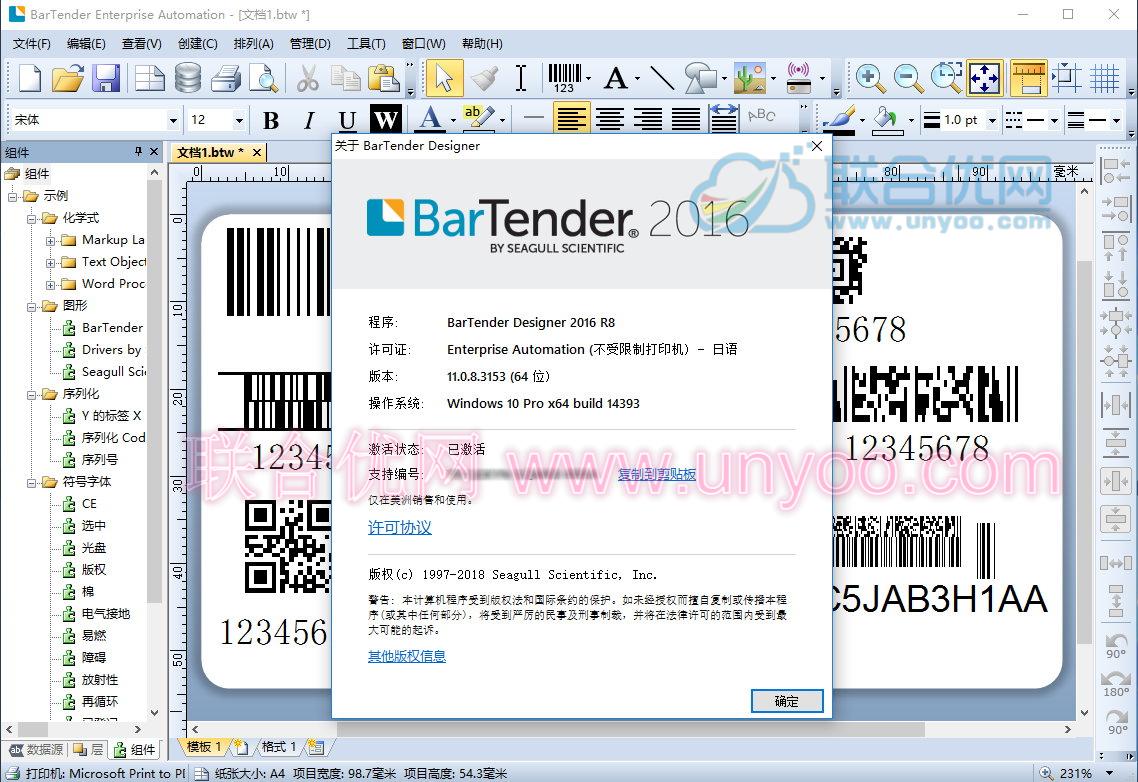Open the 文件(F) menu
The image size is (1138, 782).
point(31,44)
